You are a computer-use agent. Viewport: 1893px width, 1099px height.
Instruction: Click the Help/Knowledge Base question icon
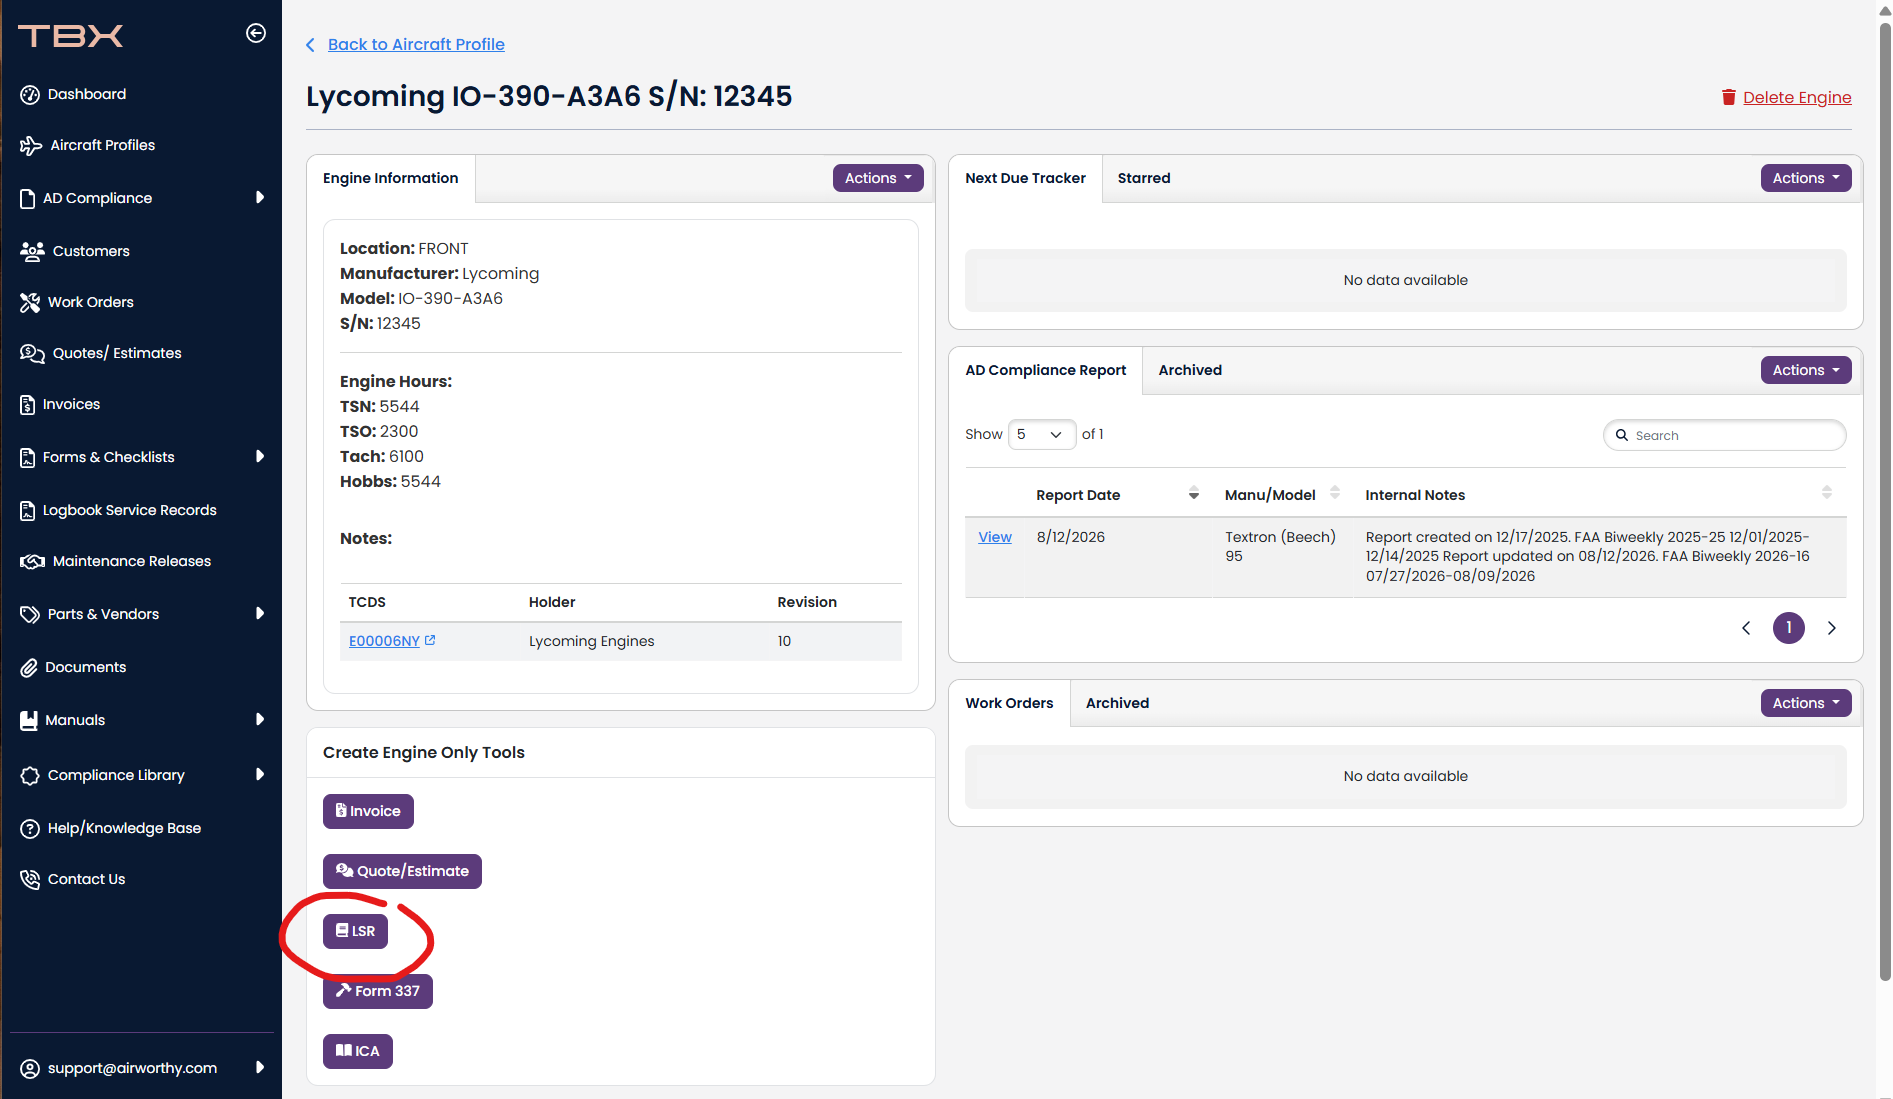coord(30,829)
